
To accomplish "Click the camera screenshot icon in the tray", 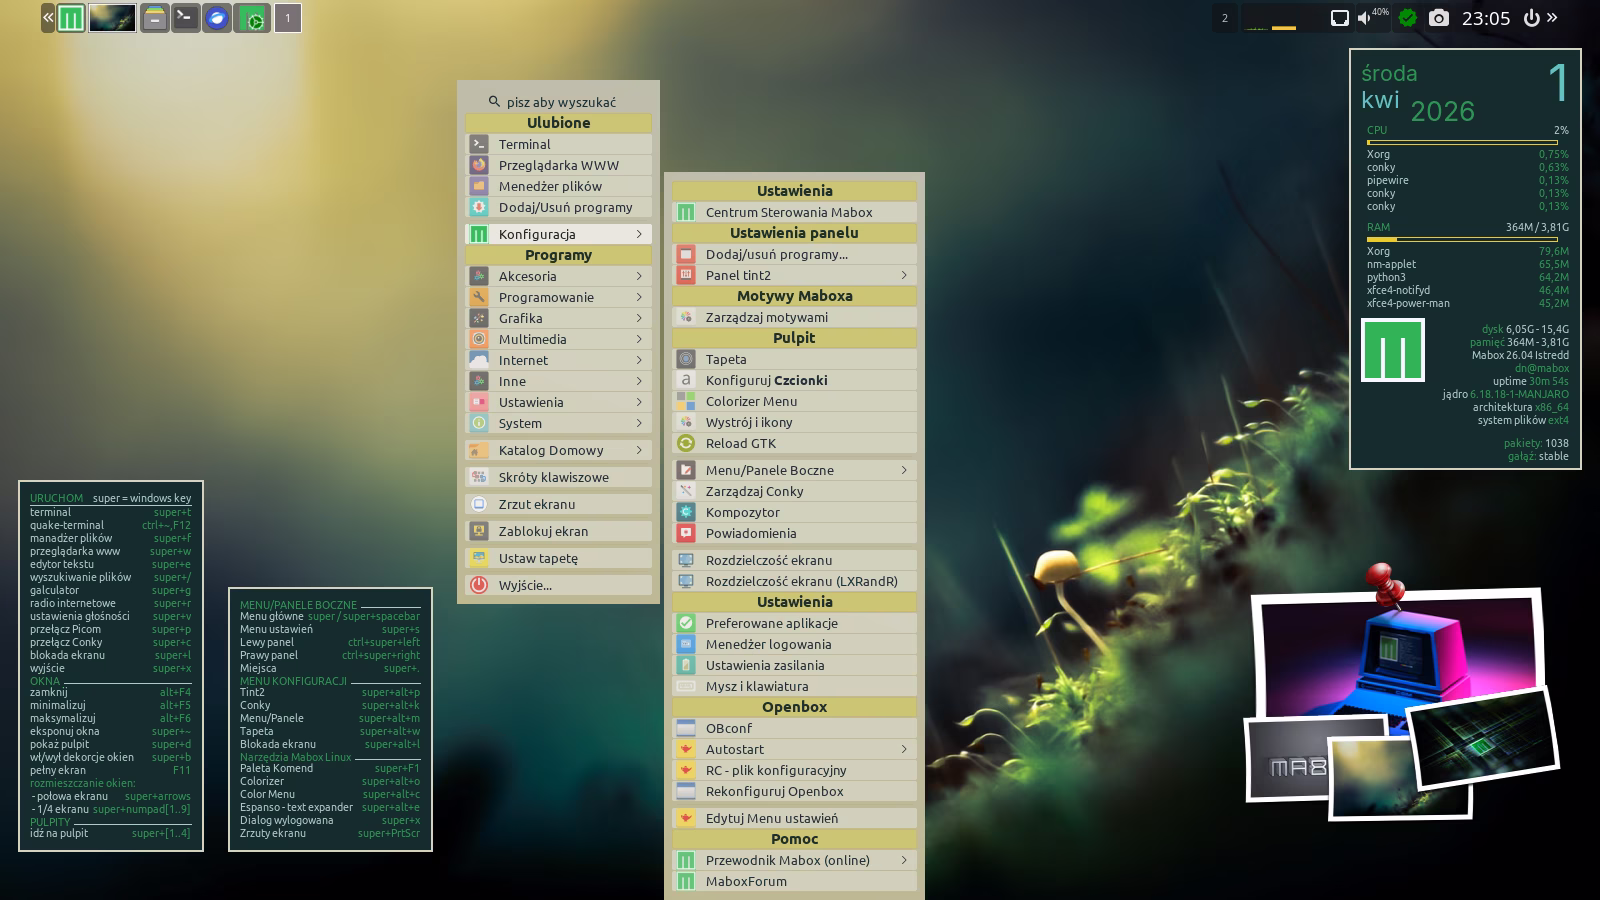I will (1438, 18).
